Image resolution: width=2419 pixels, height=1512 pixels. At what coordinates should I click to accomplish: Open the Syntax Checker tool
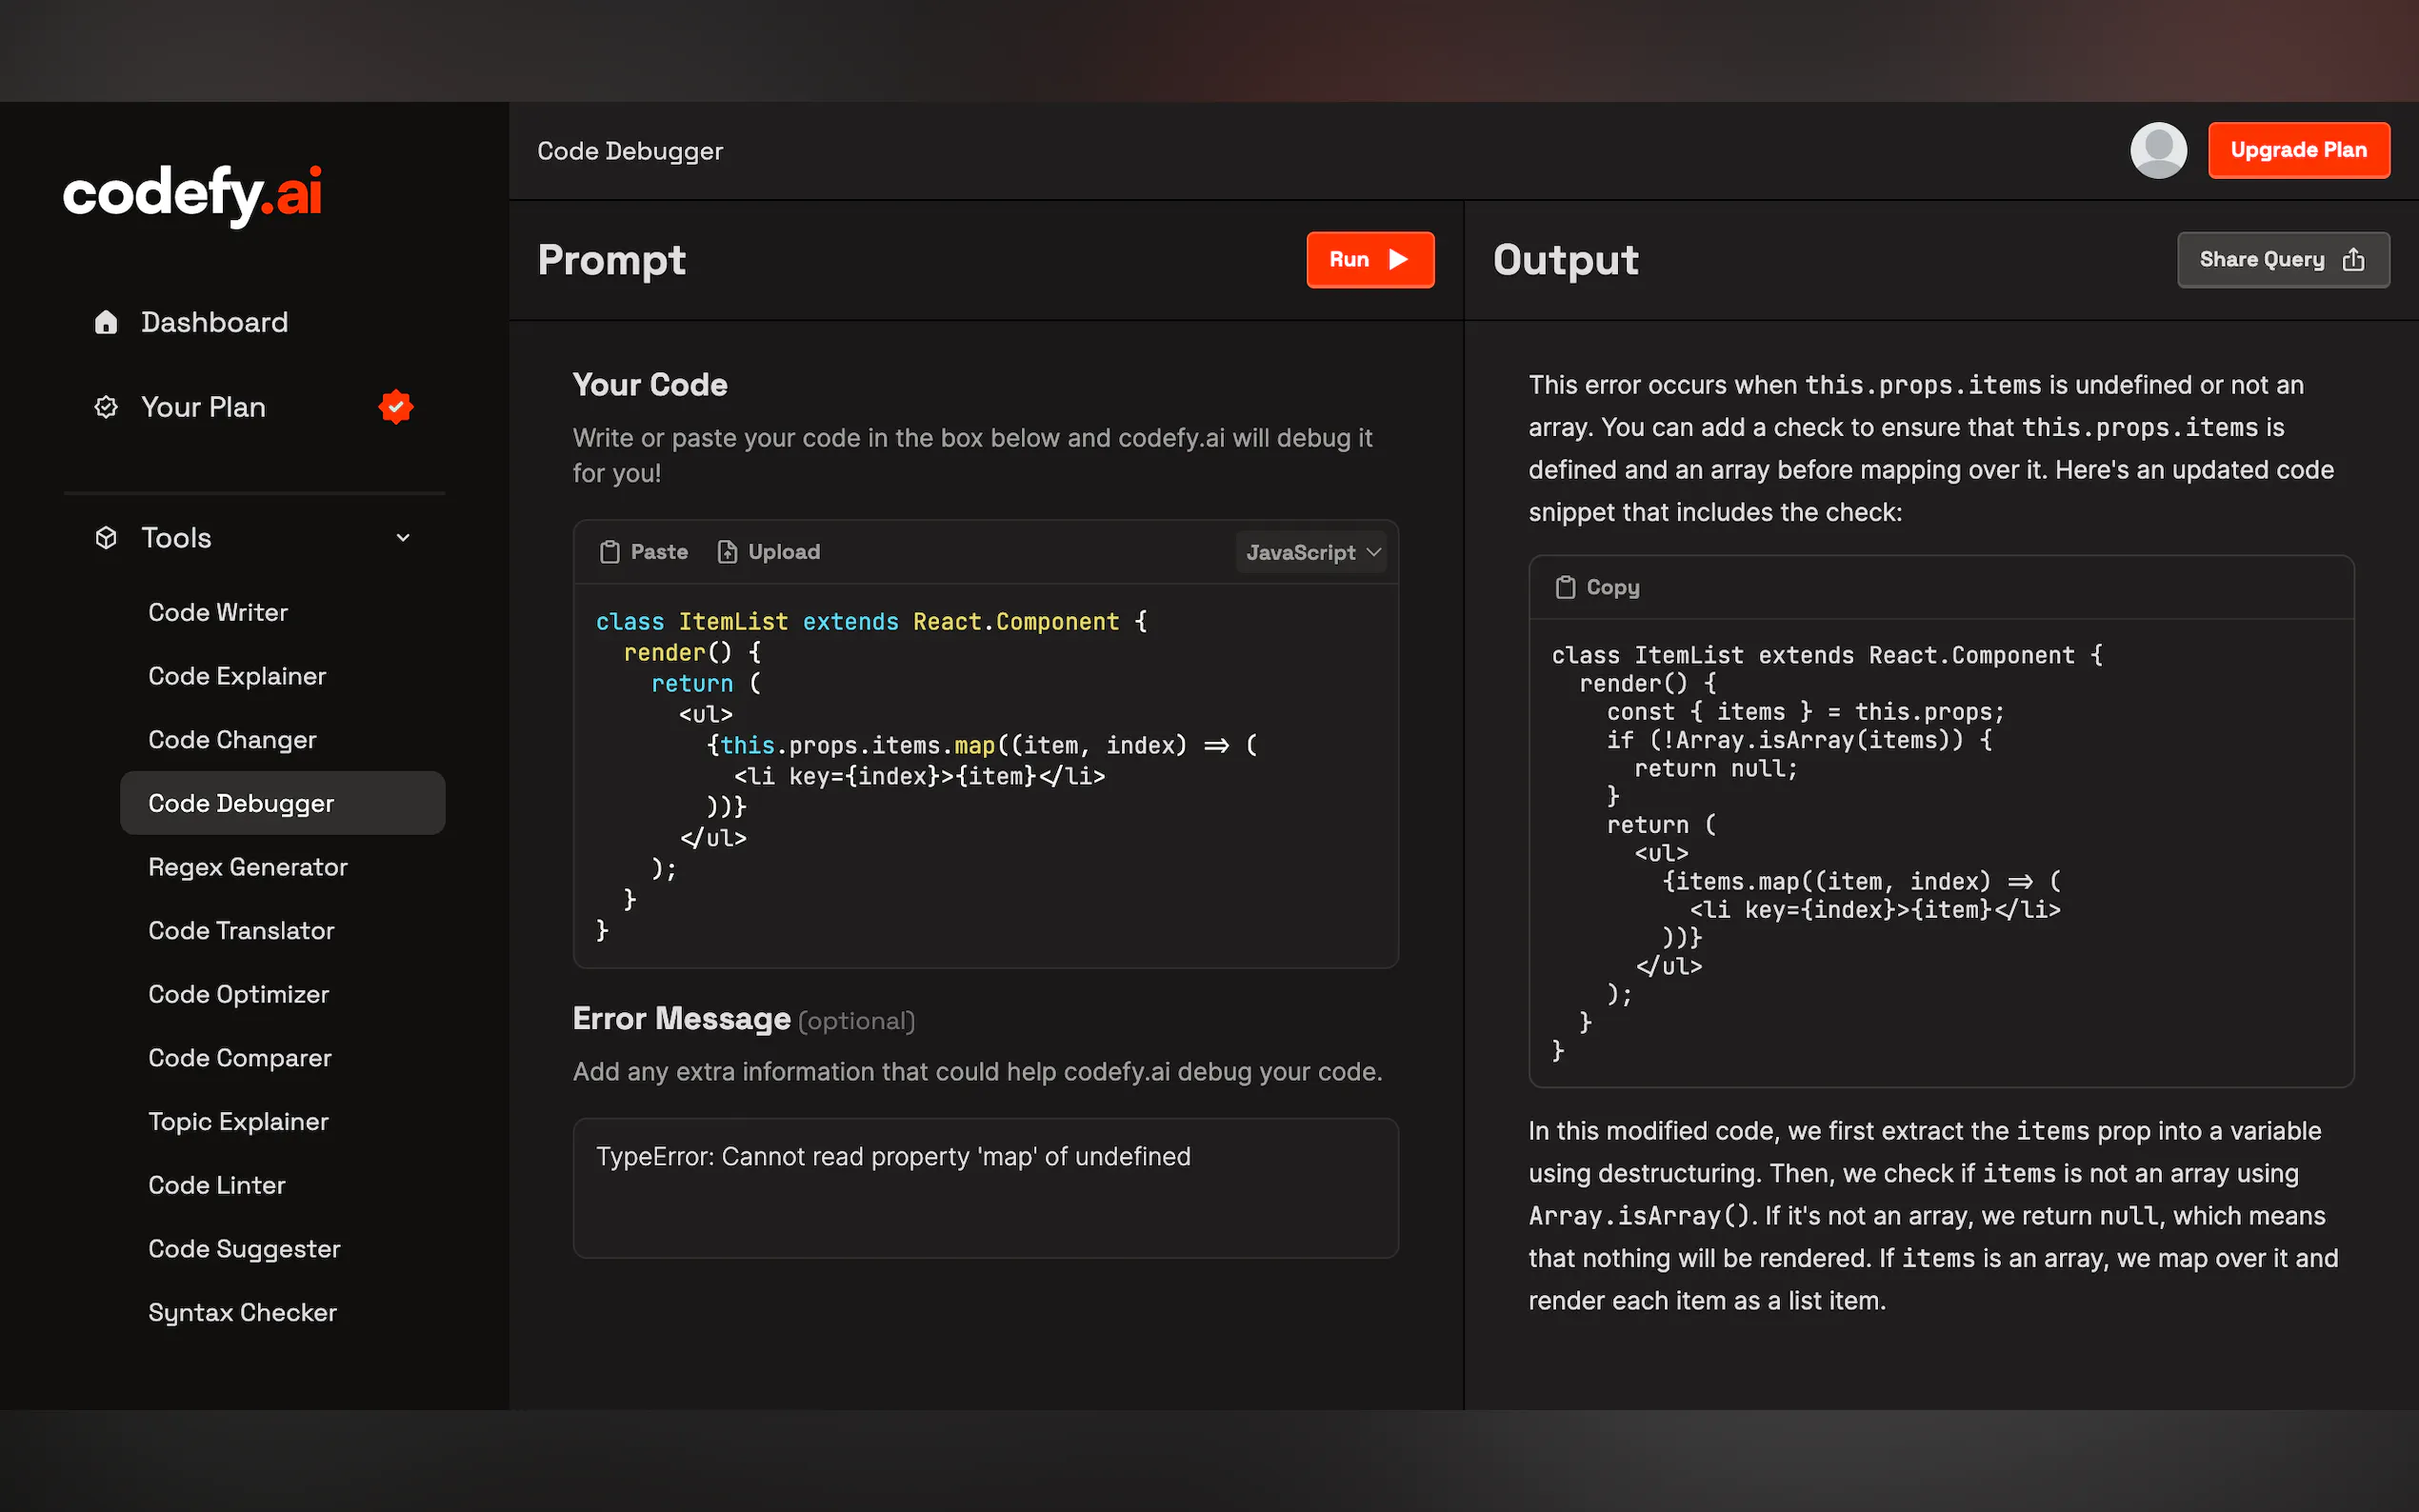pos(242,1312)
